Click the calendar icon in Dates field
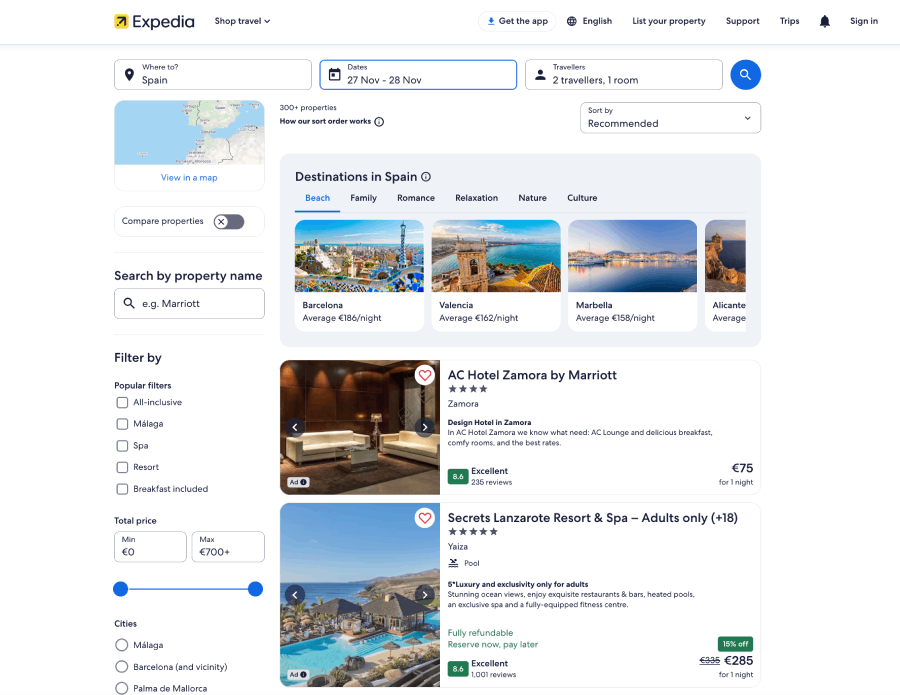The height and width of the screenshot is (695, 900). pyautogui.click(x=334, y=74)
